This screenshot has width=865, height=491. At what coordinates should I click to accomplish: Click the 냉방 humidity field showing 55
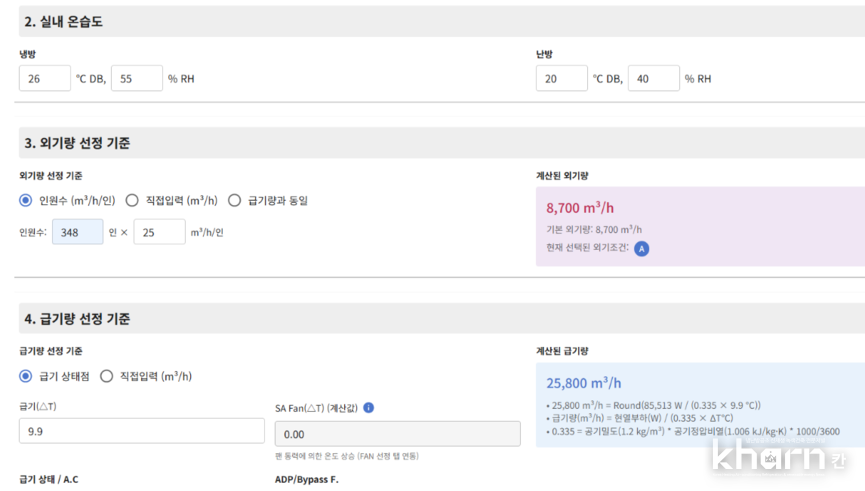[x=136, y=78]
